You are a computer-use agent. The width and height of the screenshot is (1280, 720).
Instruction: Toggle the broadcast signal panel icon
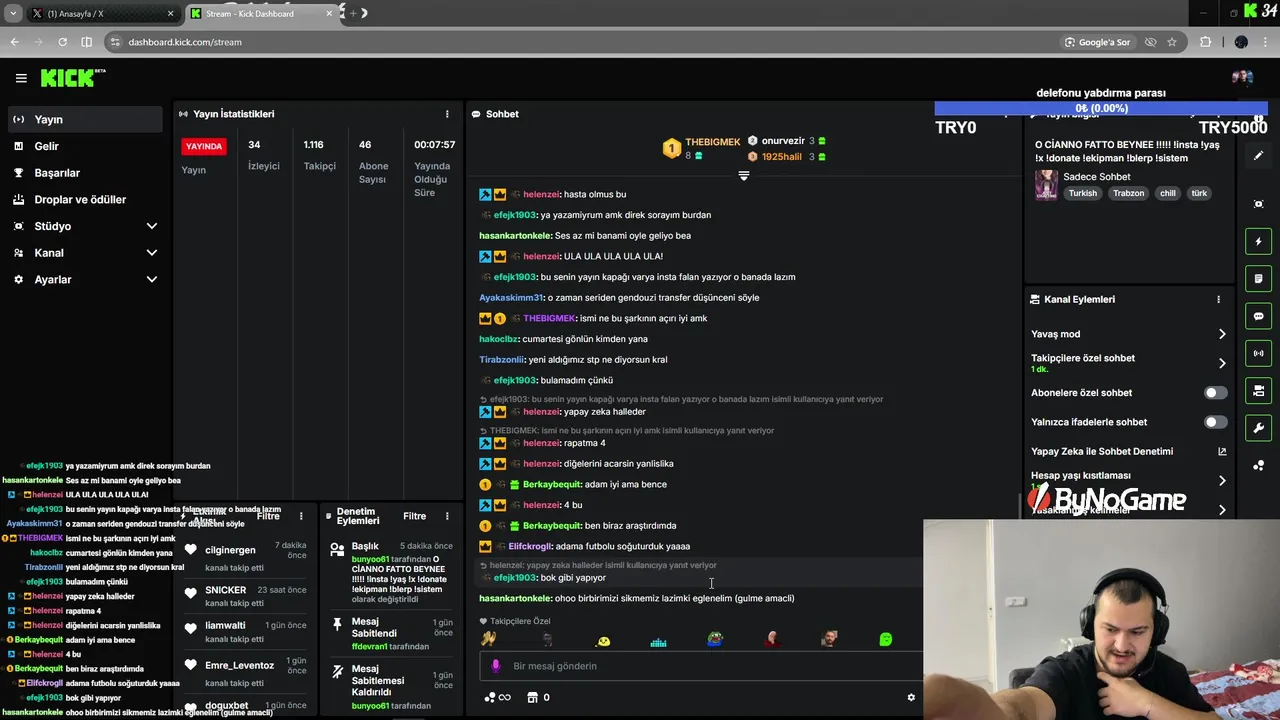pyautogui.click(x=1258, y=353)
